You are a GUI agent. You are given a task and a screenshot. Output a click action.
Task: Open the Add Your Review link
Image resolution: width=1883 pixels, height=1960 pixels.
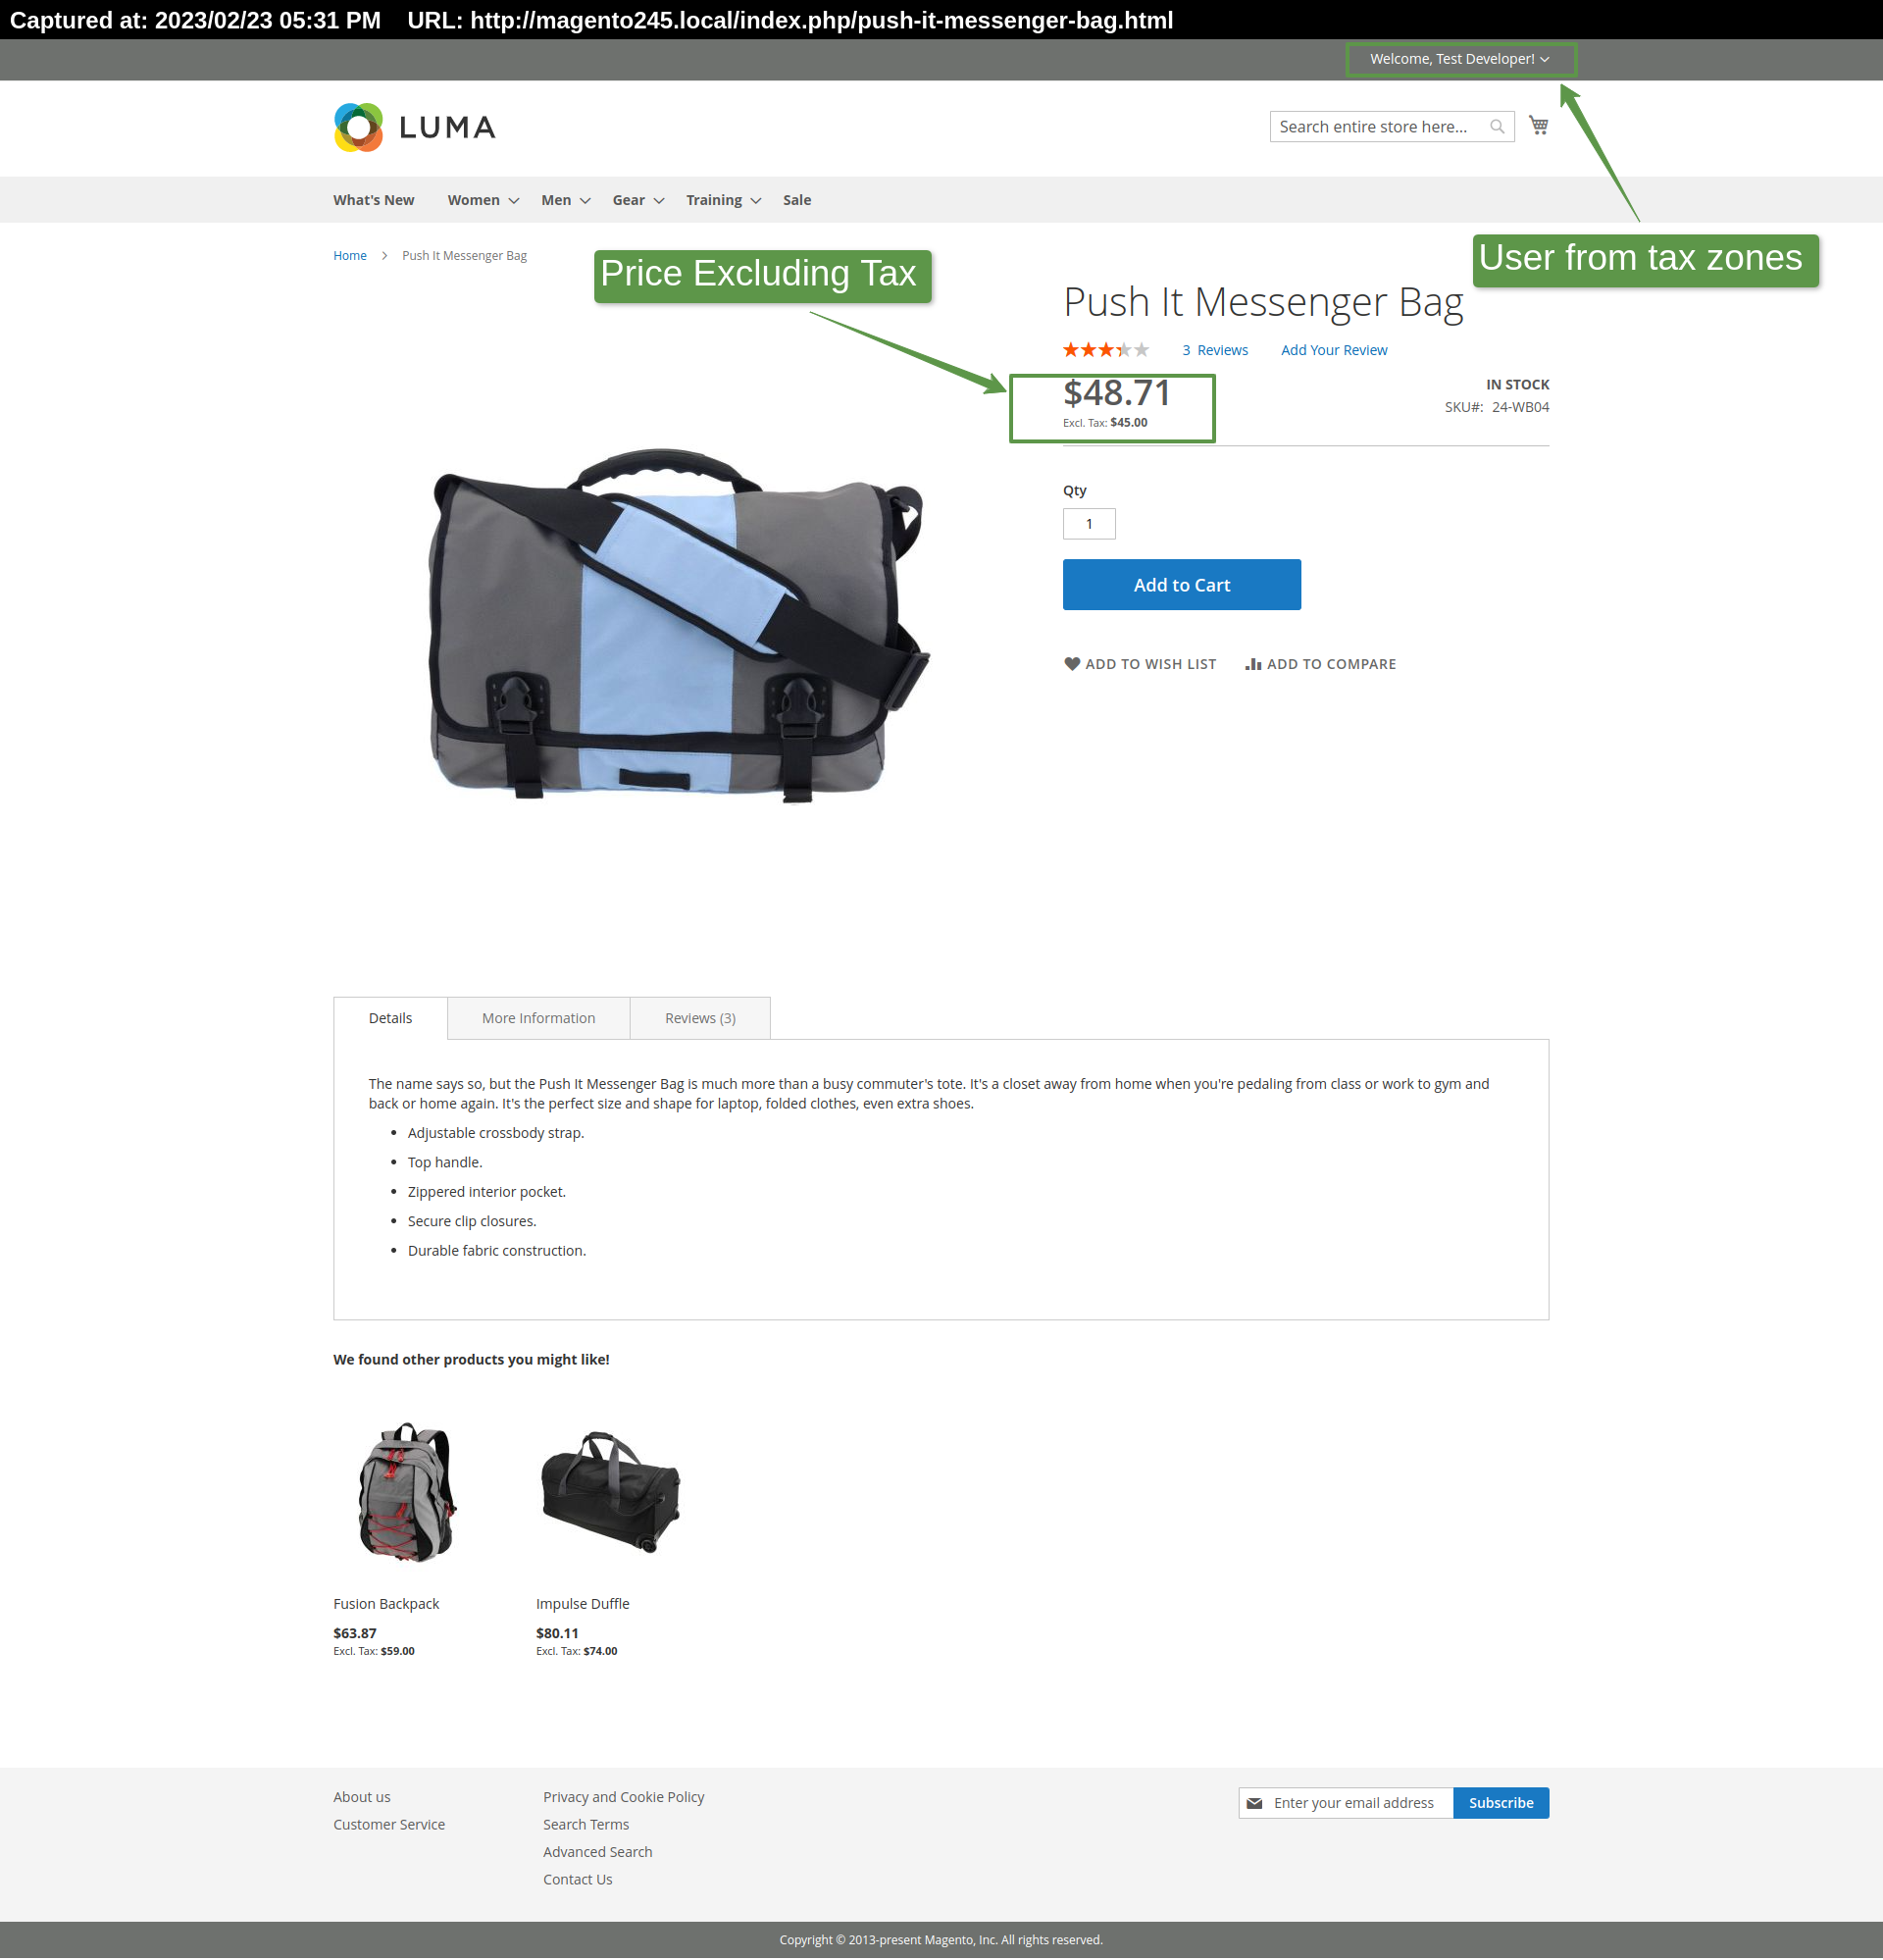[1333, 350]
